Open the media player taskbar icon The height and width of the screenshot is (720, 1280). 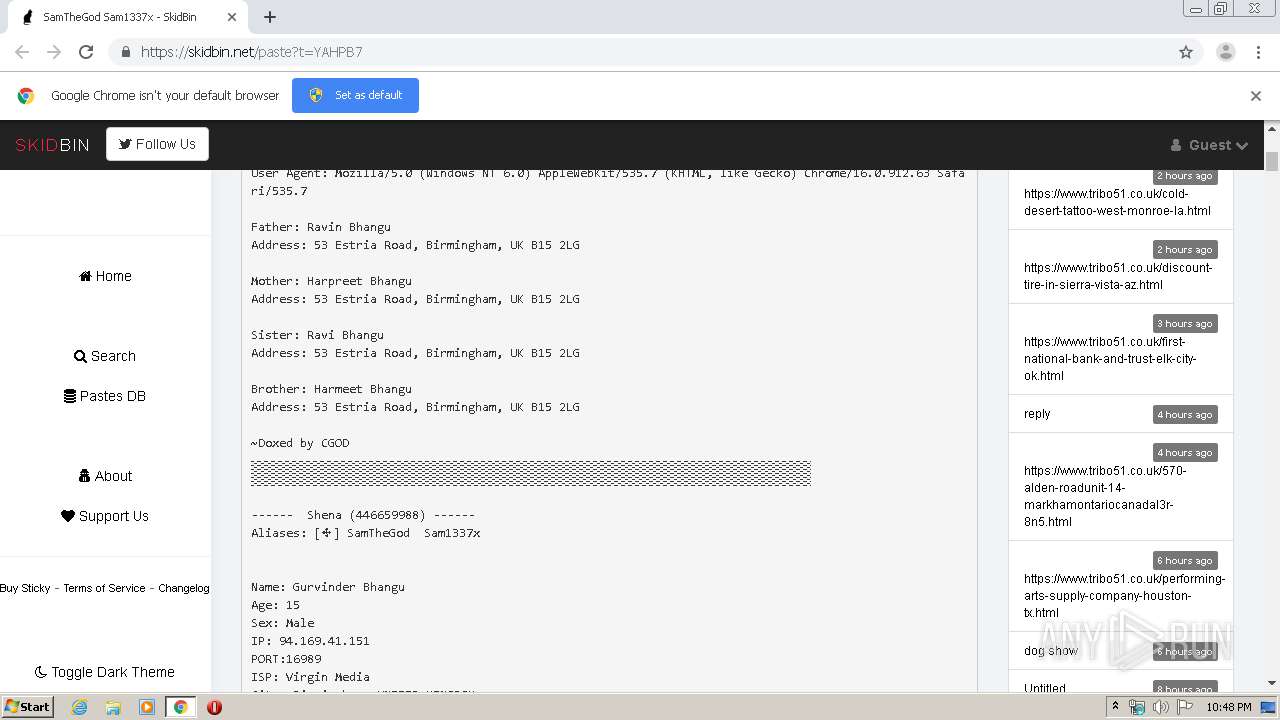click(x=147, y=707)
